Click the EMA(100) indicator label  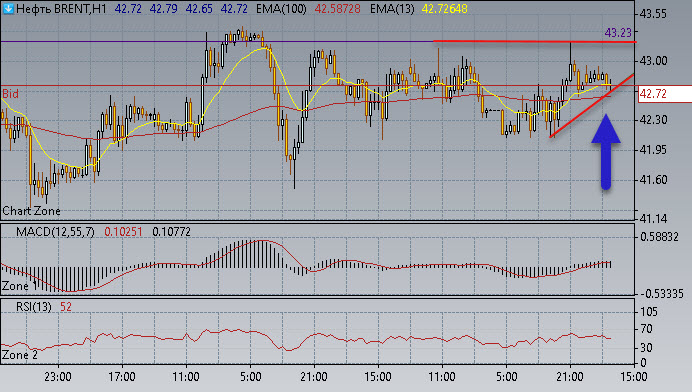(x=281, y=9)
